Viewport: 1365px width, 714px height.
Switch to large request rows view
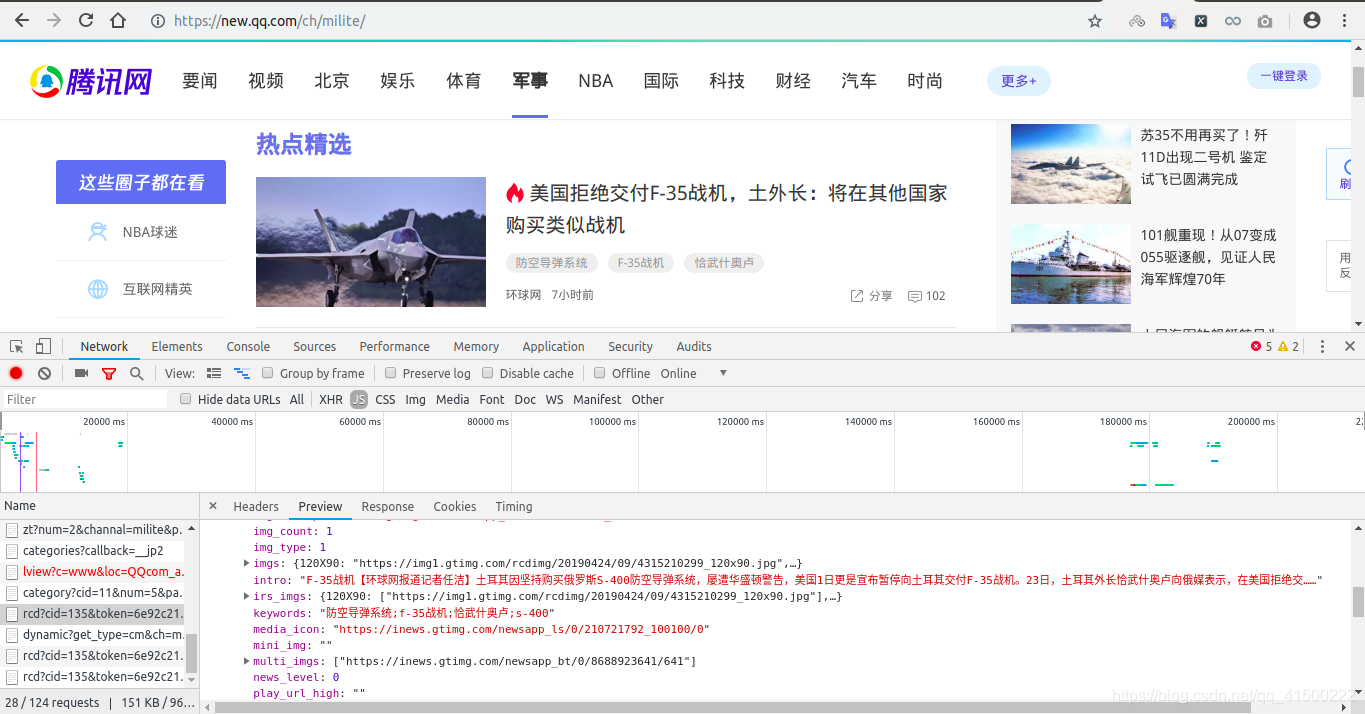pos(213,373)
